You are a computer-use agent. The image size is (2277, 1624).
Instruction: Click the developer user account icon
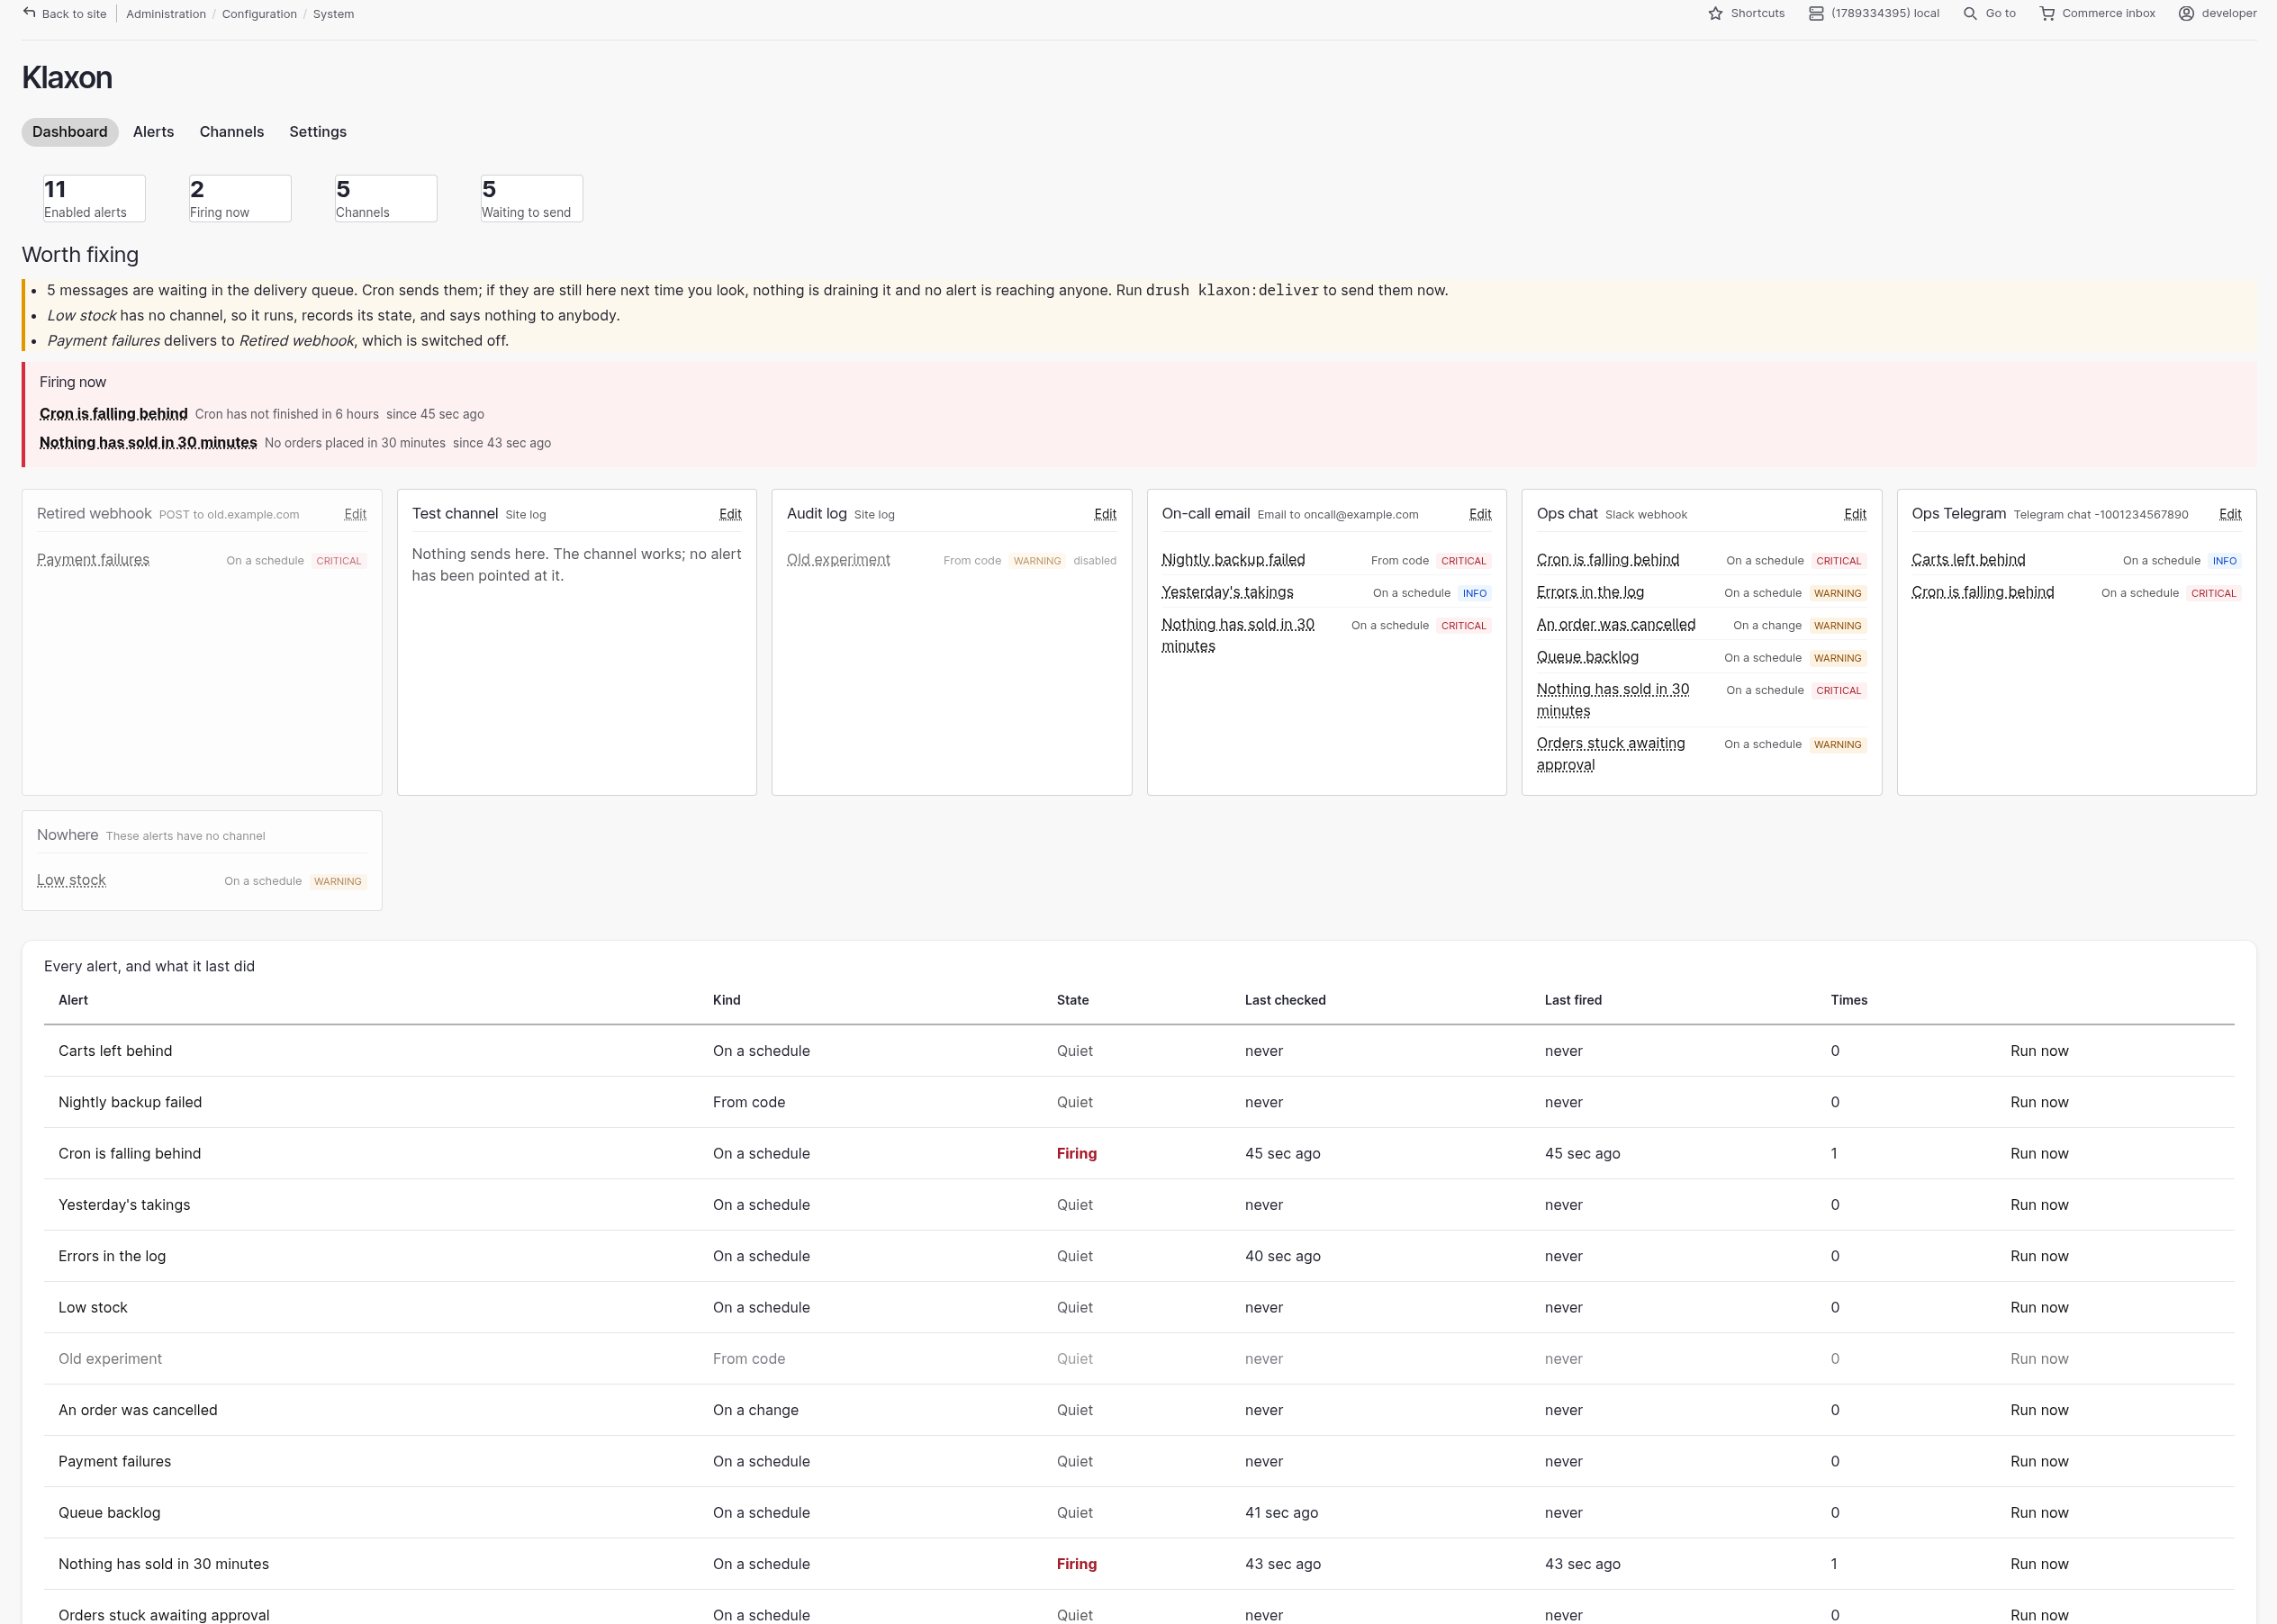click(x=2186, y=14)
